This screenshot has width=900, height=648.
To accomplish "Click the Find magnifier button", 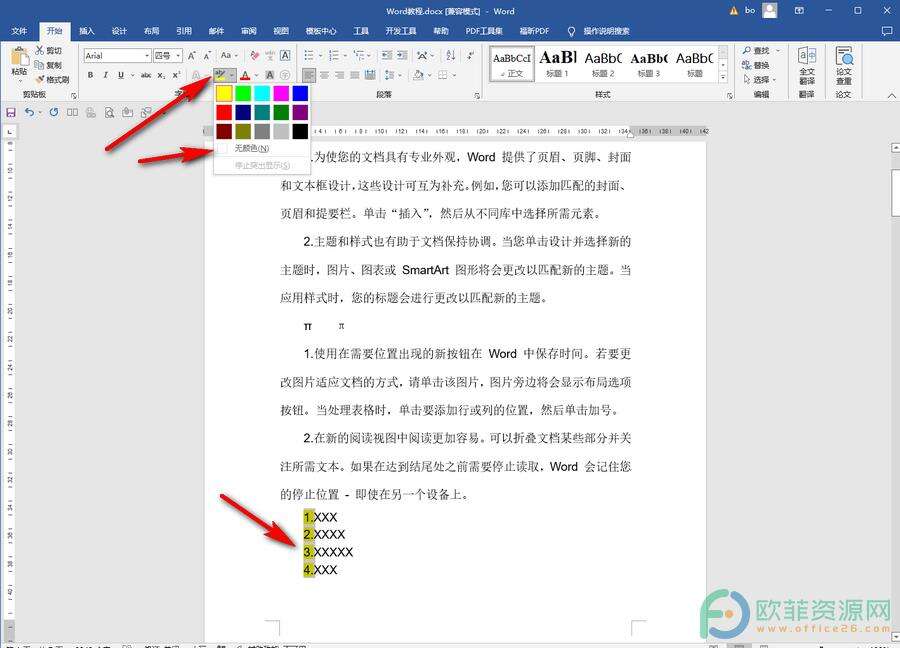I will (x=757, y=51).
